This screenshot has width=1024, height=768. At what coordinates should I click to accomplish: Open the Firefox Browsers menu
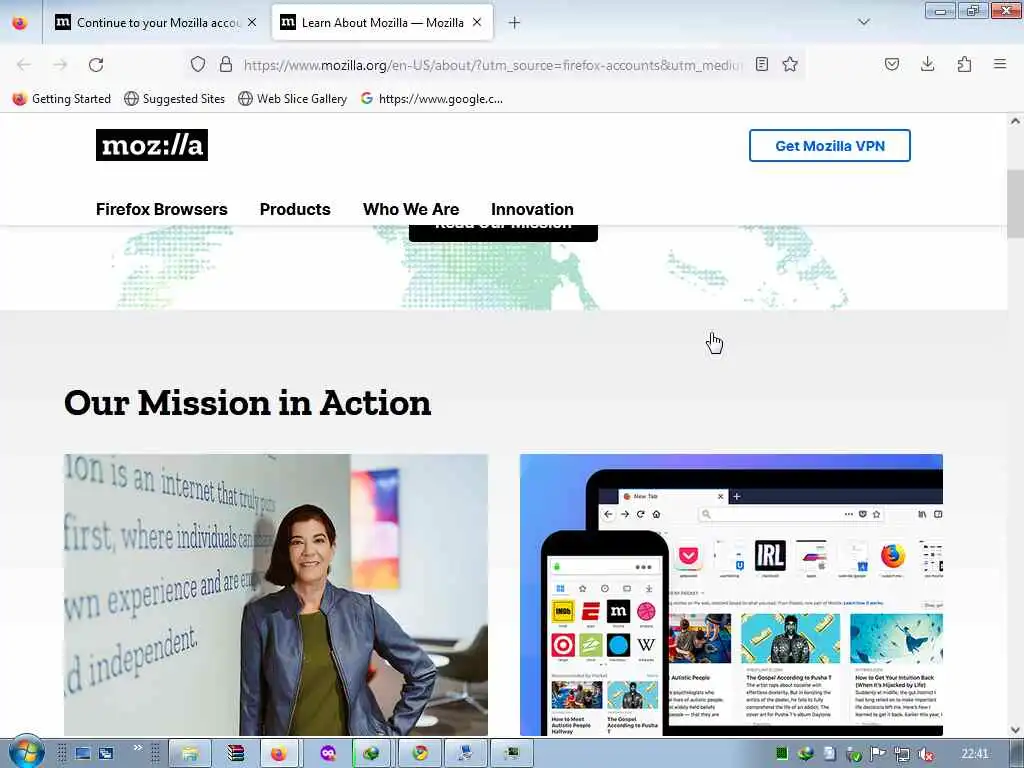coord(161,209)
